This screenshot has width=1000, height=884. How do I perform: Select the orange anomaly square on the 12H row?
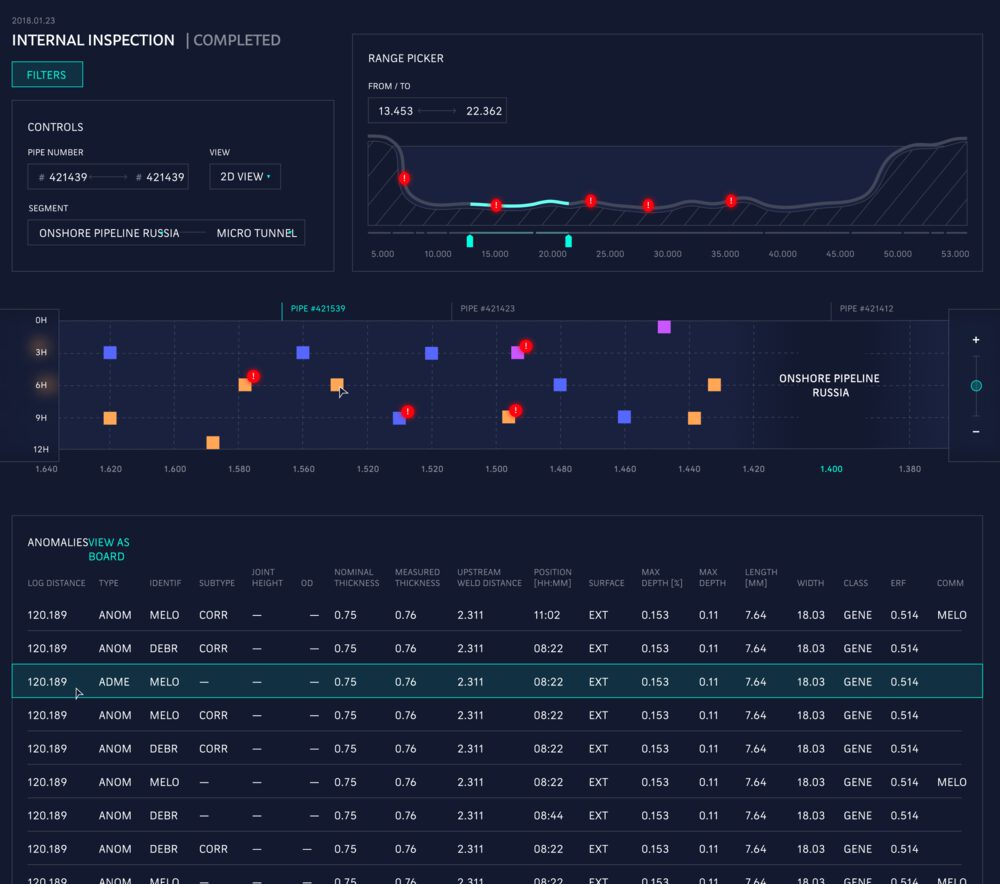[212, 442]
